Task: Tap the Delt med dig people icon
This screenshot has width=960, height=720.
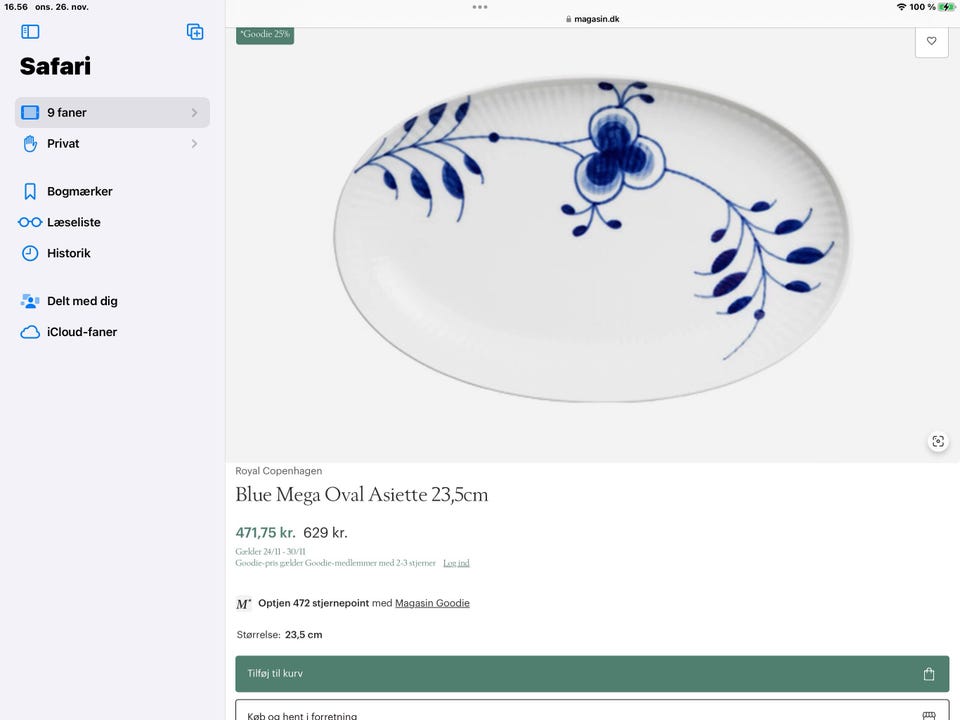Action: tap(30, 301)
